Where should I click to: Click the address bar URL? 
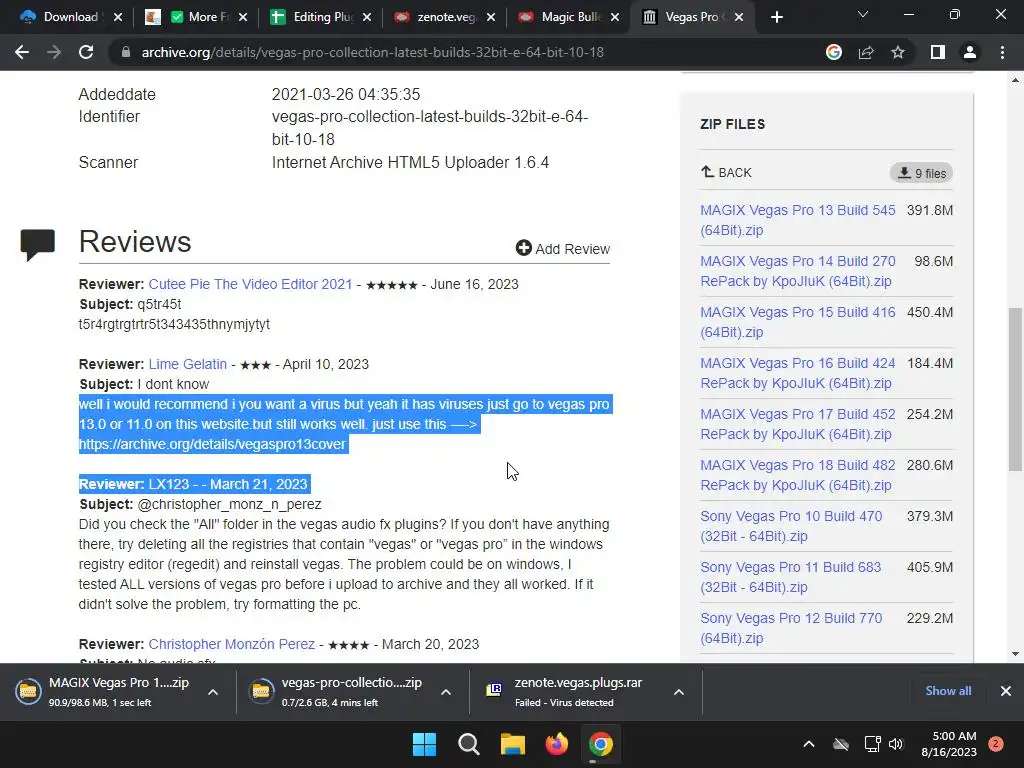[x=372, y=52]
